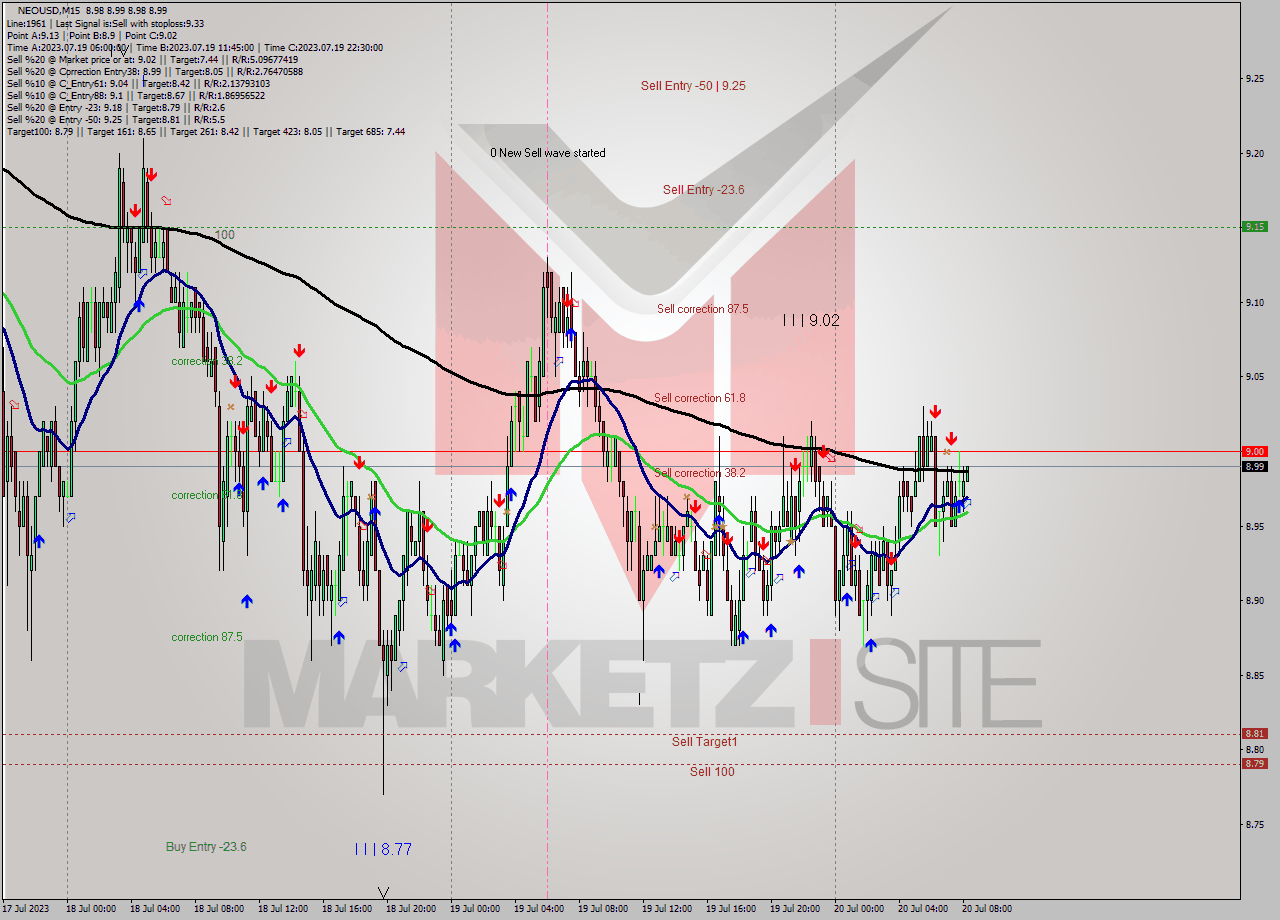Click the green 9.15 price tag
This screenshot has height=920, width=1280.
[x=1255, y=227]
